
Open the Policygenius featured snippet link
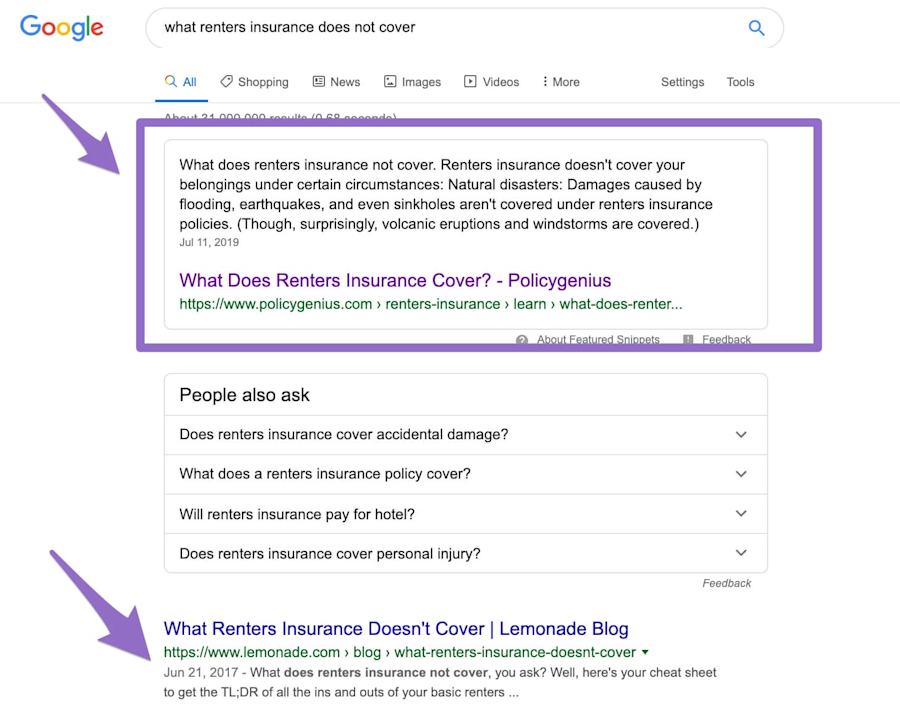(394, 280)
